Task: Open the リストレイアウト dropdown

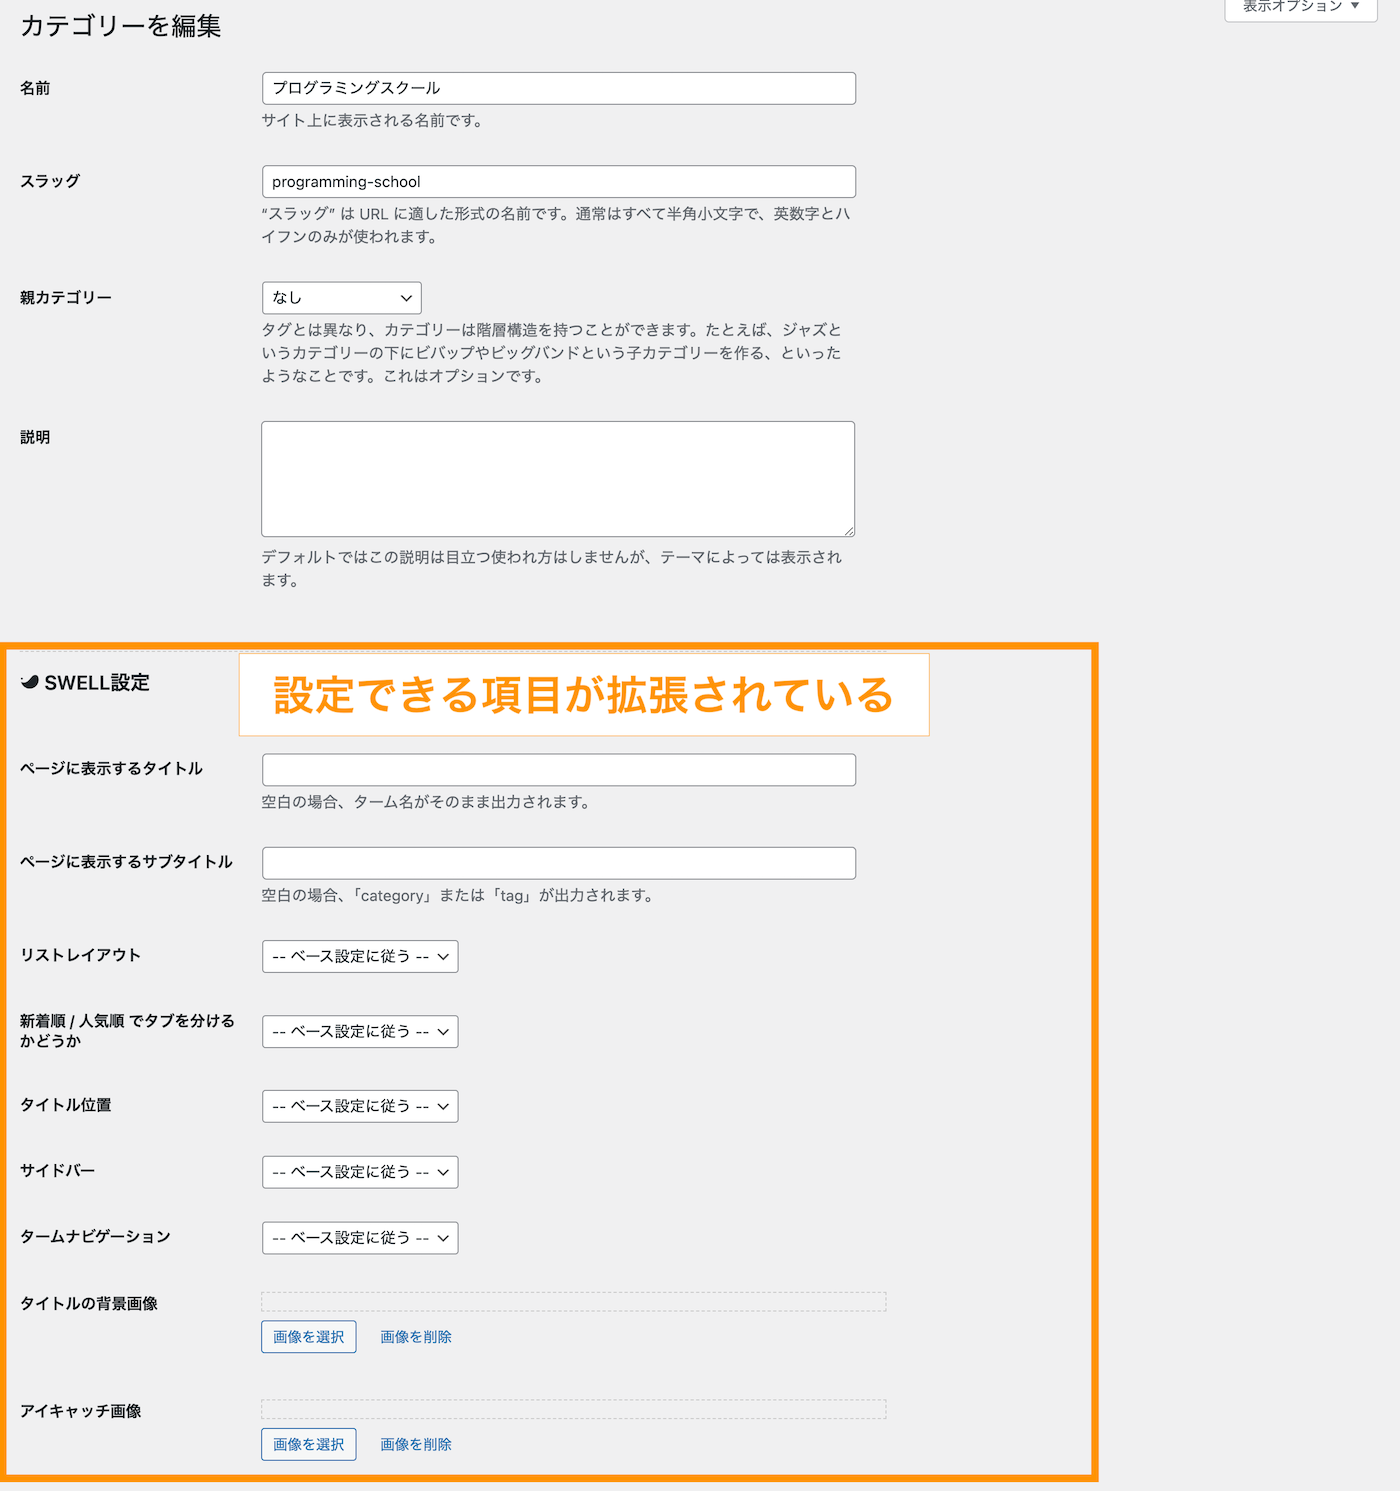Action: coord(360,956)
